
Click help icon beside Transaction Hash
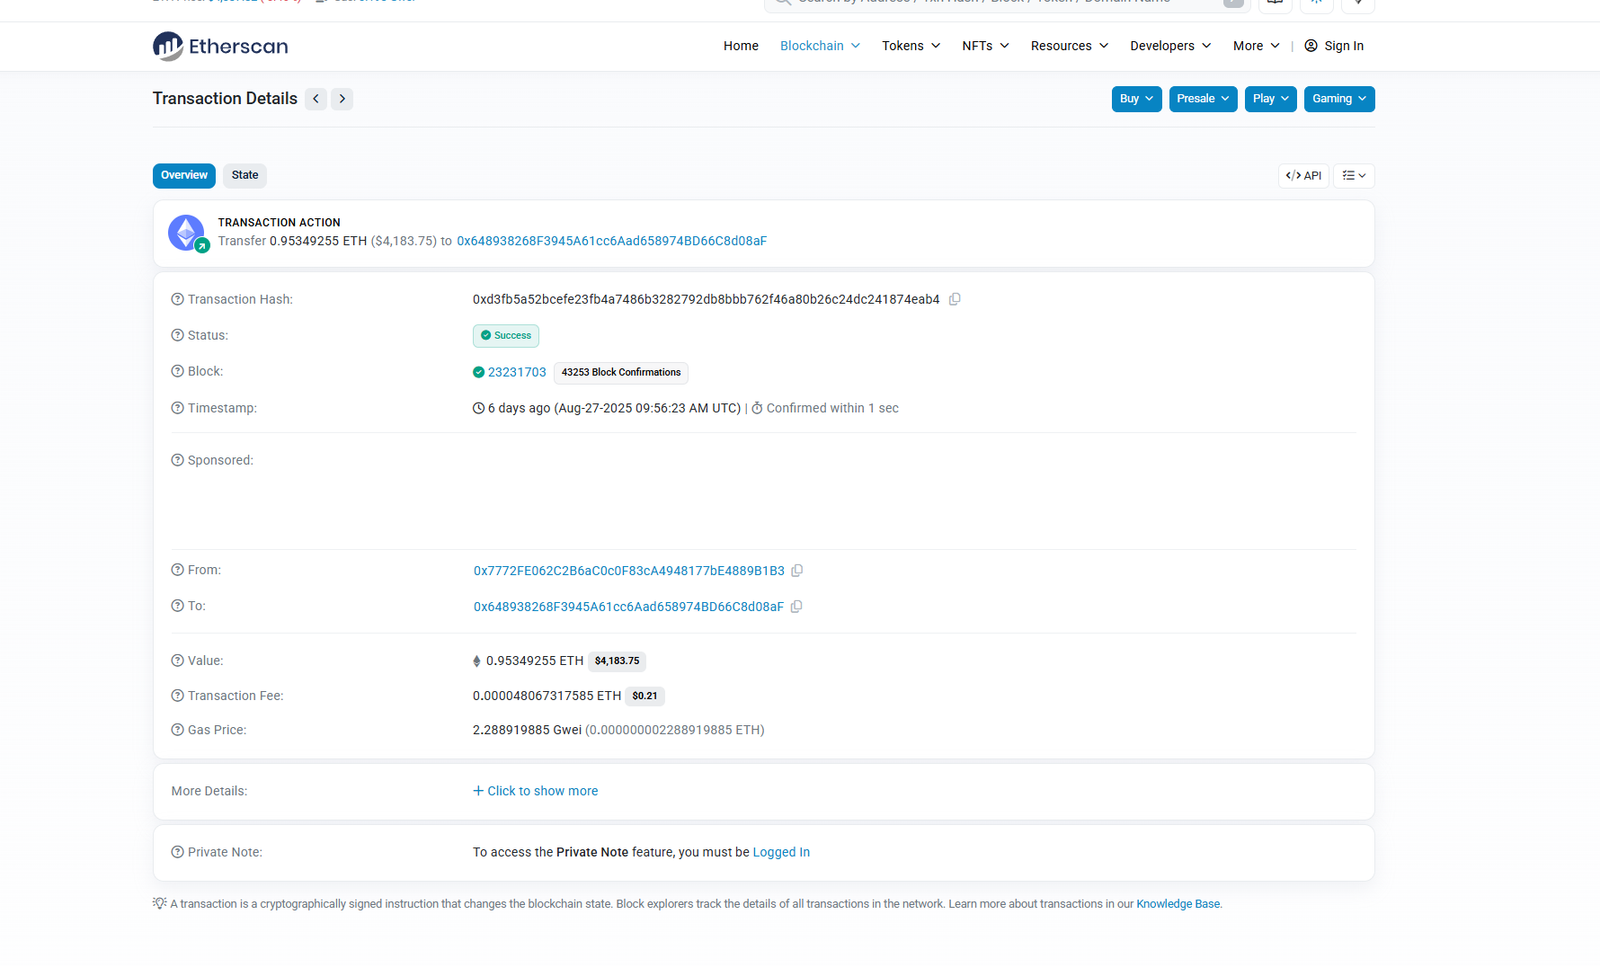coord(177,299)
